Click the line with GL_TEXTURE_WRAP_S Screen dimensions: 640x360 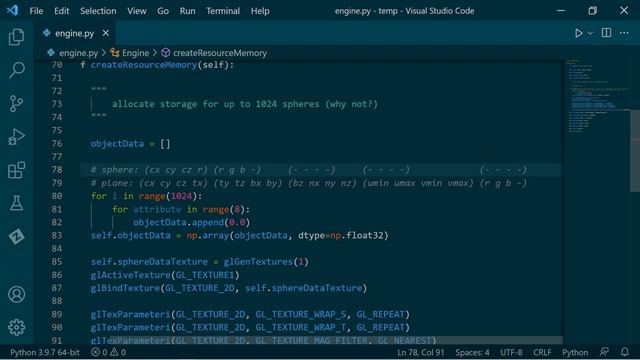pyautogui.click(x=250, y=314)
